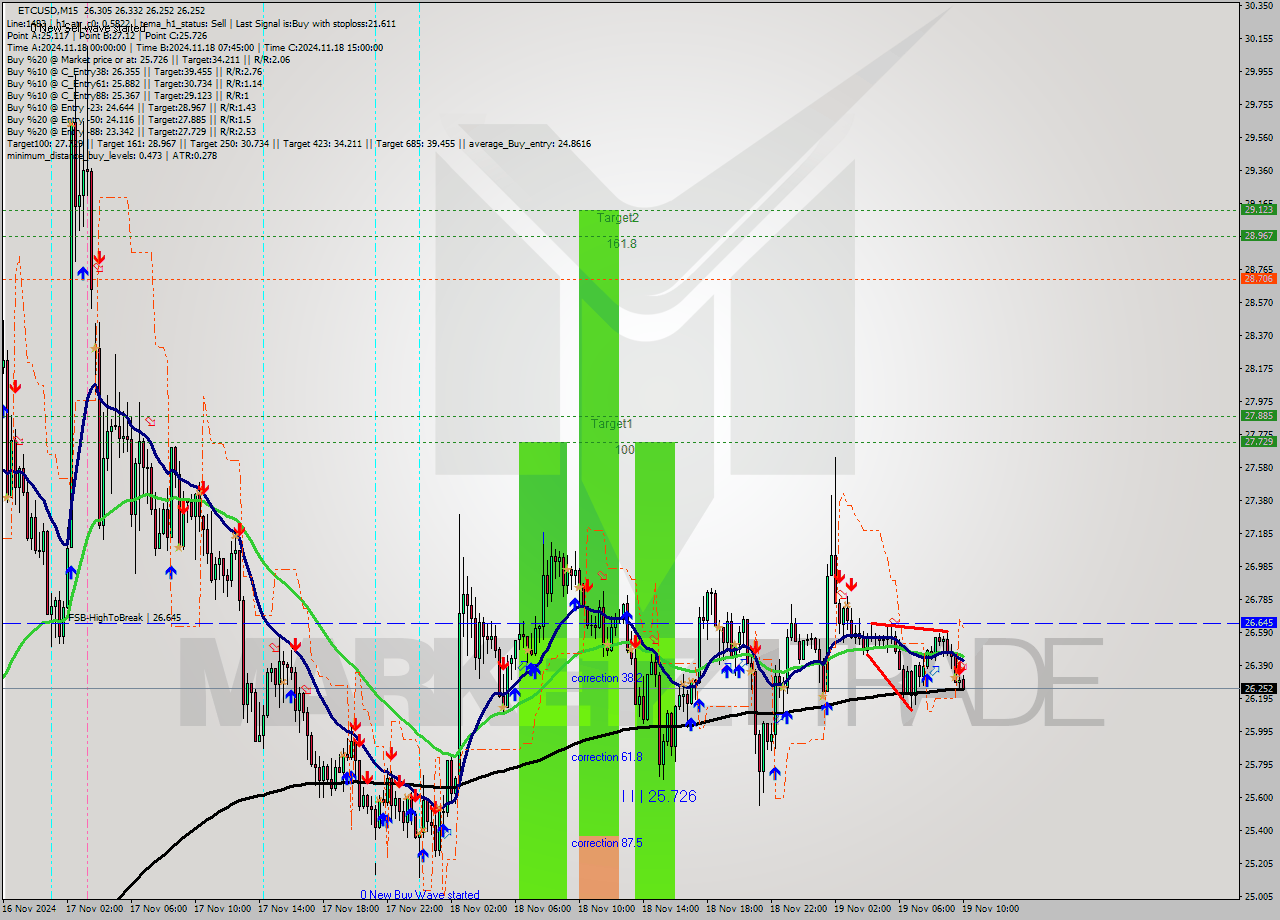
Task: Click the 'Buy %20 @ Market price or at: 25.726' line
Action: [148, 60]
